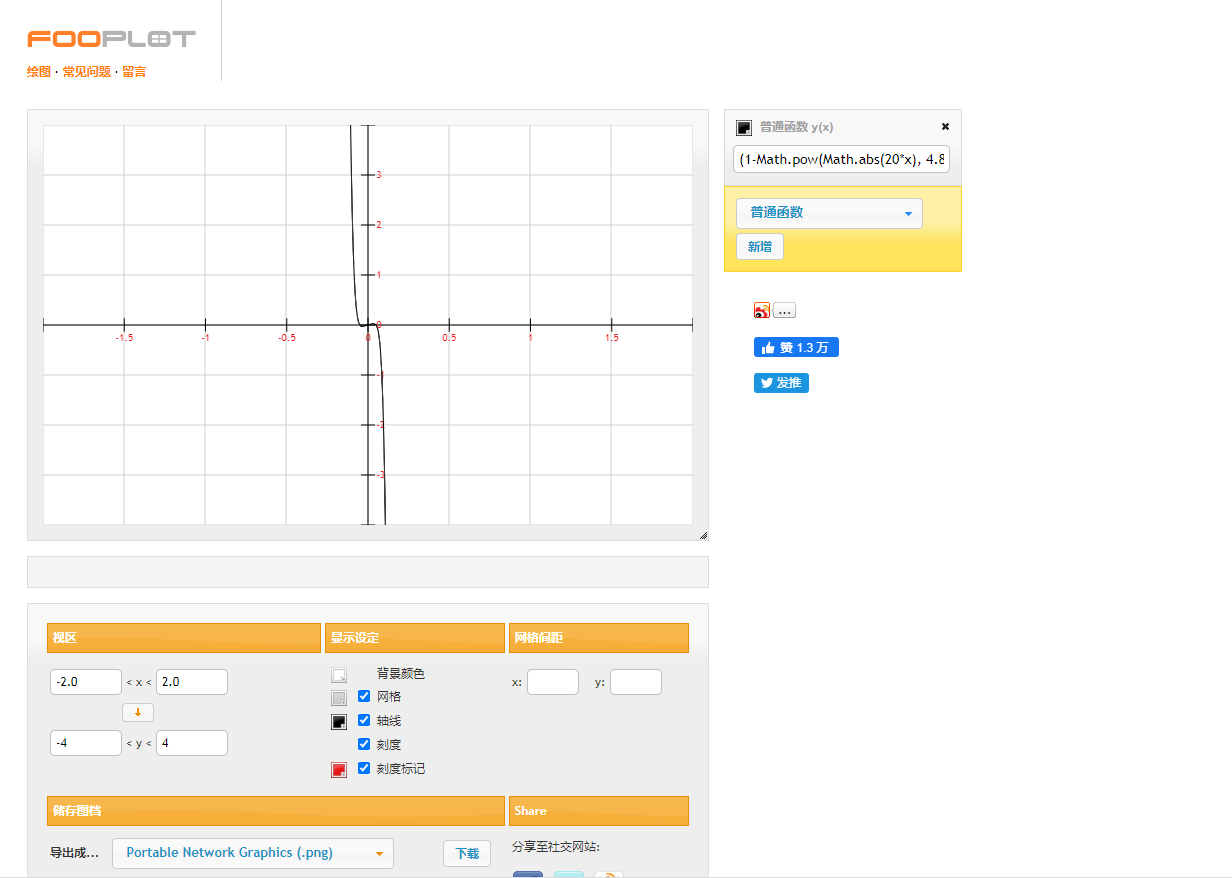
Task: Pick the 轴线 axis color swatch
Action: (339, 722)
